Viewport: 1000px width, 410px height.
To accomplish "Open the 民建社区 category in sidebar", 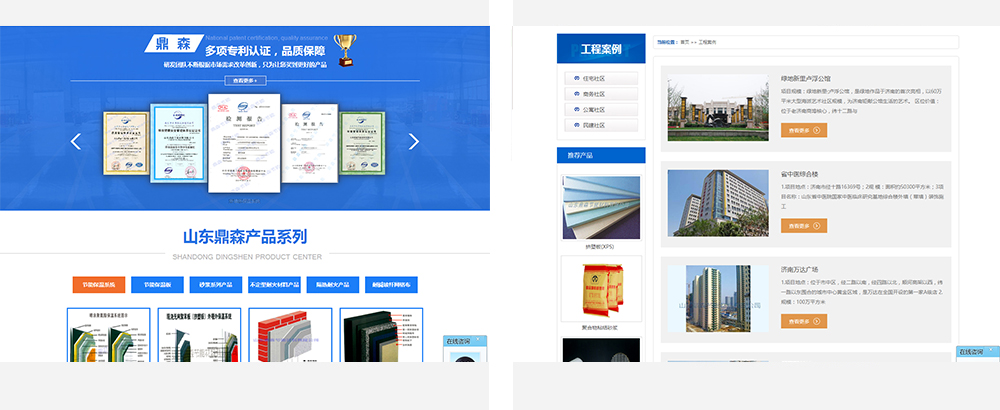I will click(x=601, y=126).
